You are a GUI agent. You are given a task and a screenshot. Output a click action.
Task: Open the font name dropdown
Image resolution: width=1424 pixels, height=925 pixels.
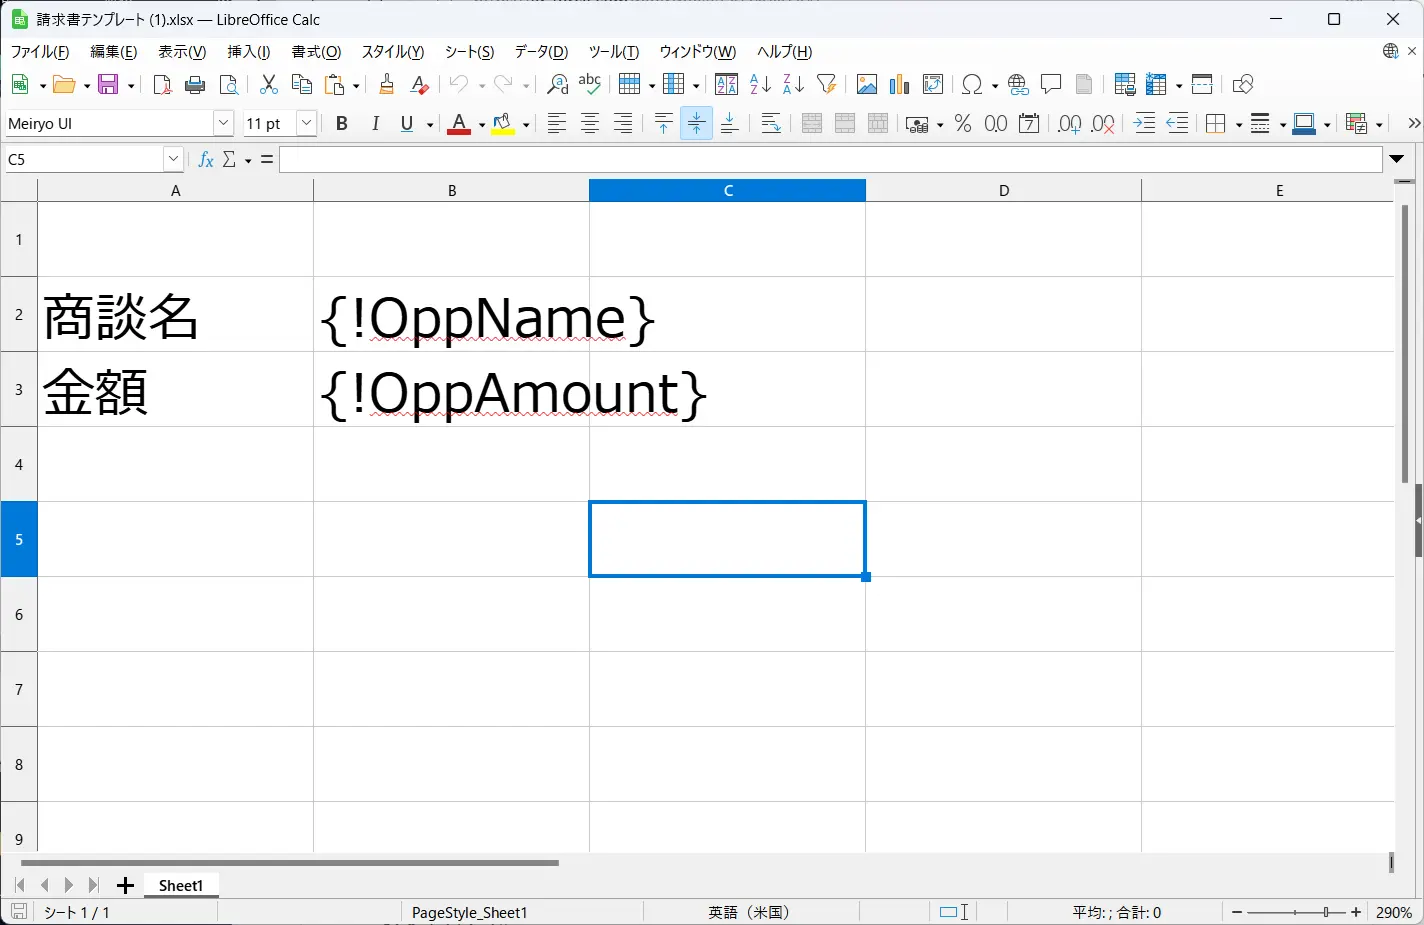(x=223, y=124)
